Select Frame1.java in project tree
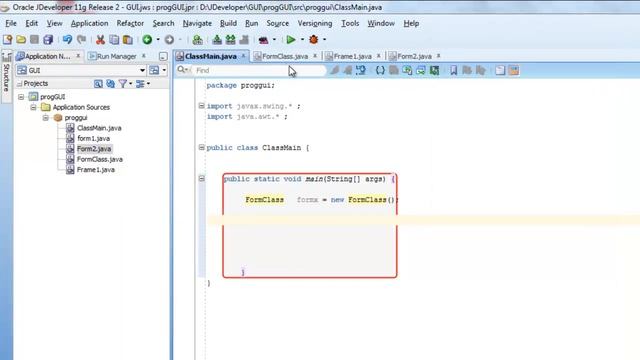 [96, 170]
